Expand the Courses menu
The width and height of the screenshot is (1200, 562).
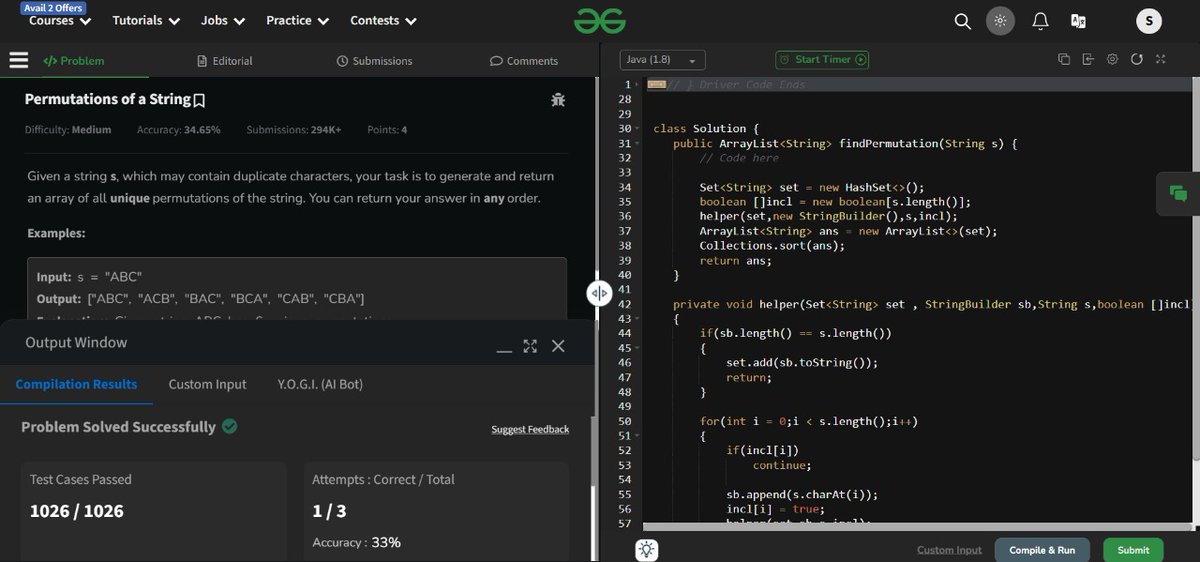click(60, 20)
